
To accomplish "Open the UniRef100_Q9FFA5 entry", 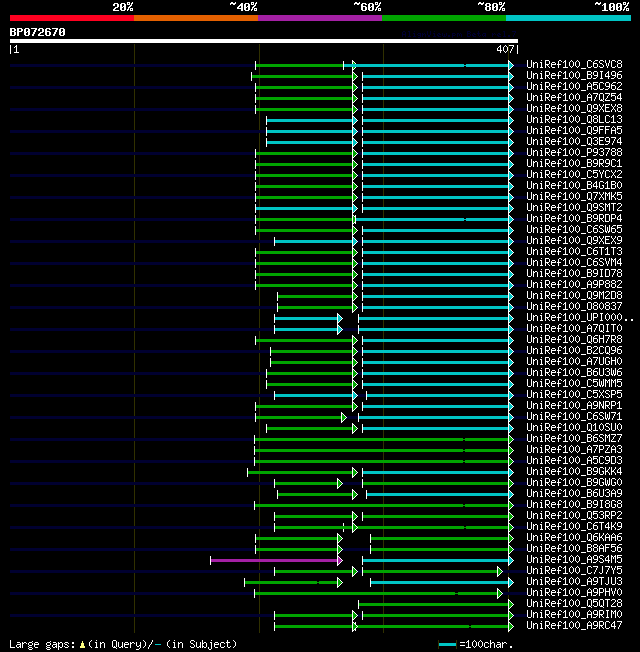I will pos(574,130).
